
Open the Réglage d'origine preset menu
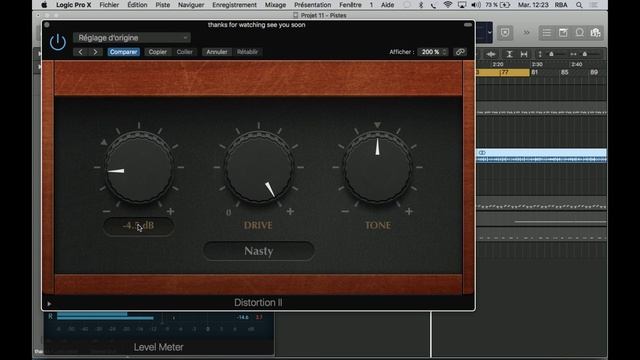pyautogui.click(x=132, y=38)
